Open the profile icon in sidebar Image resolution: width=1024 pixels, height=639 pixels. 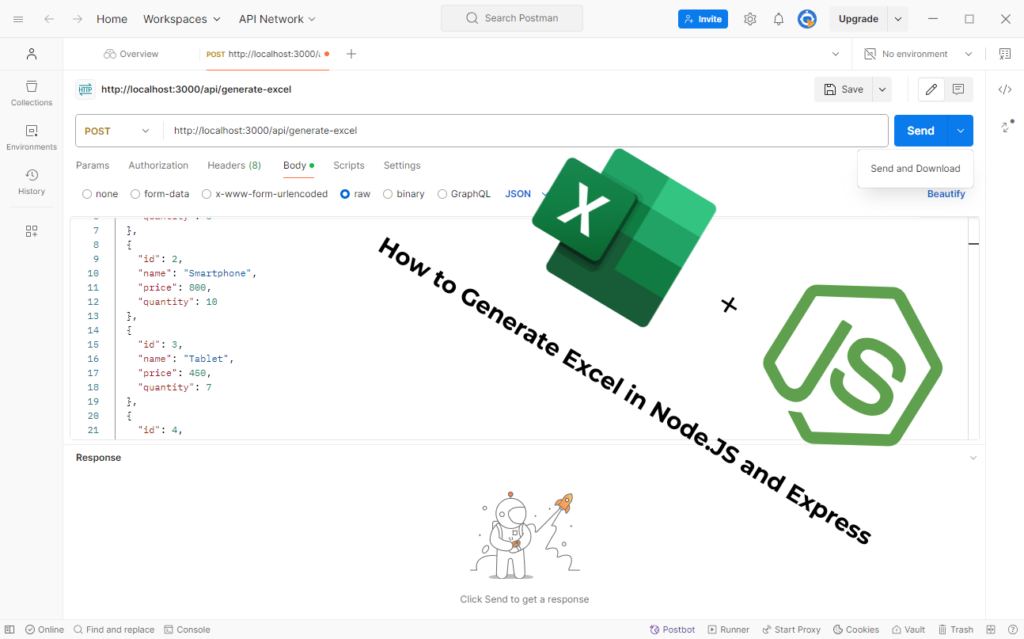[31, 54]
